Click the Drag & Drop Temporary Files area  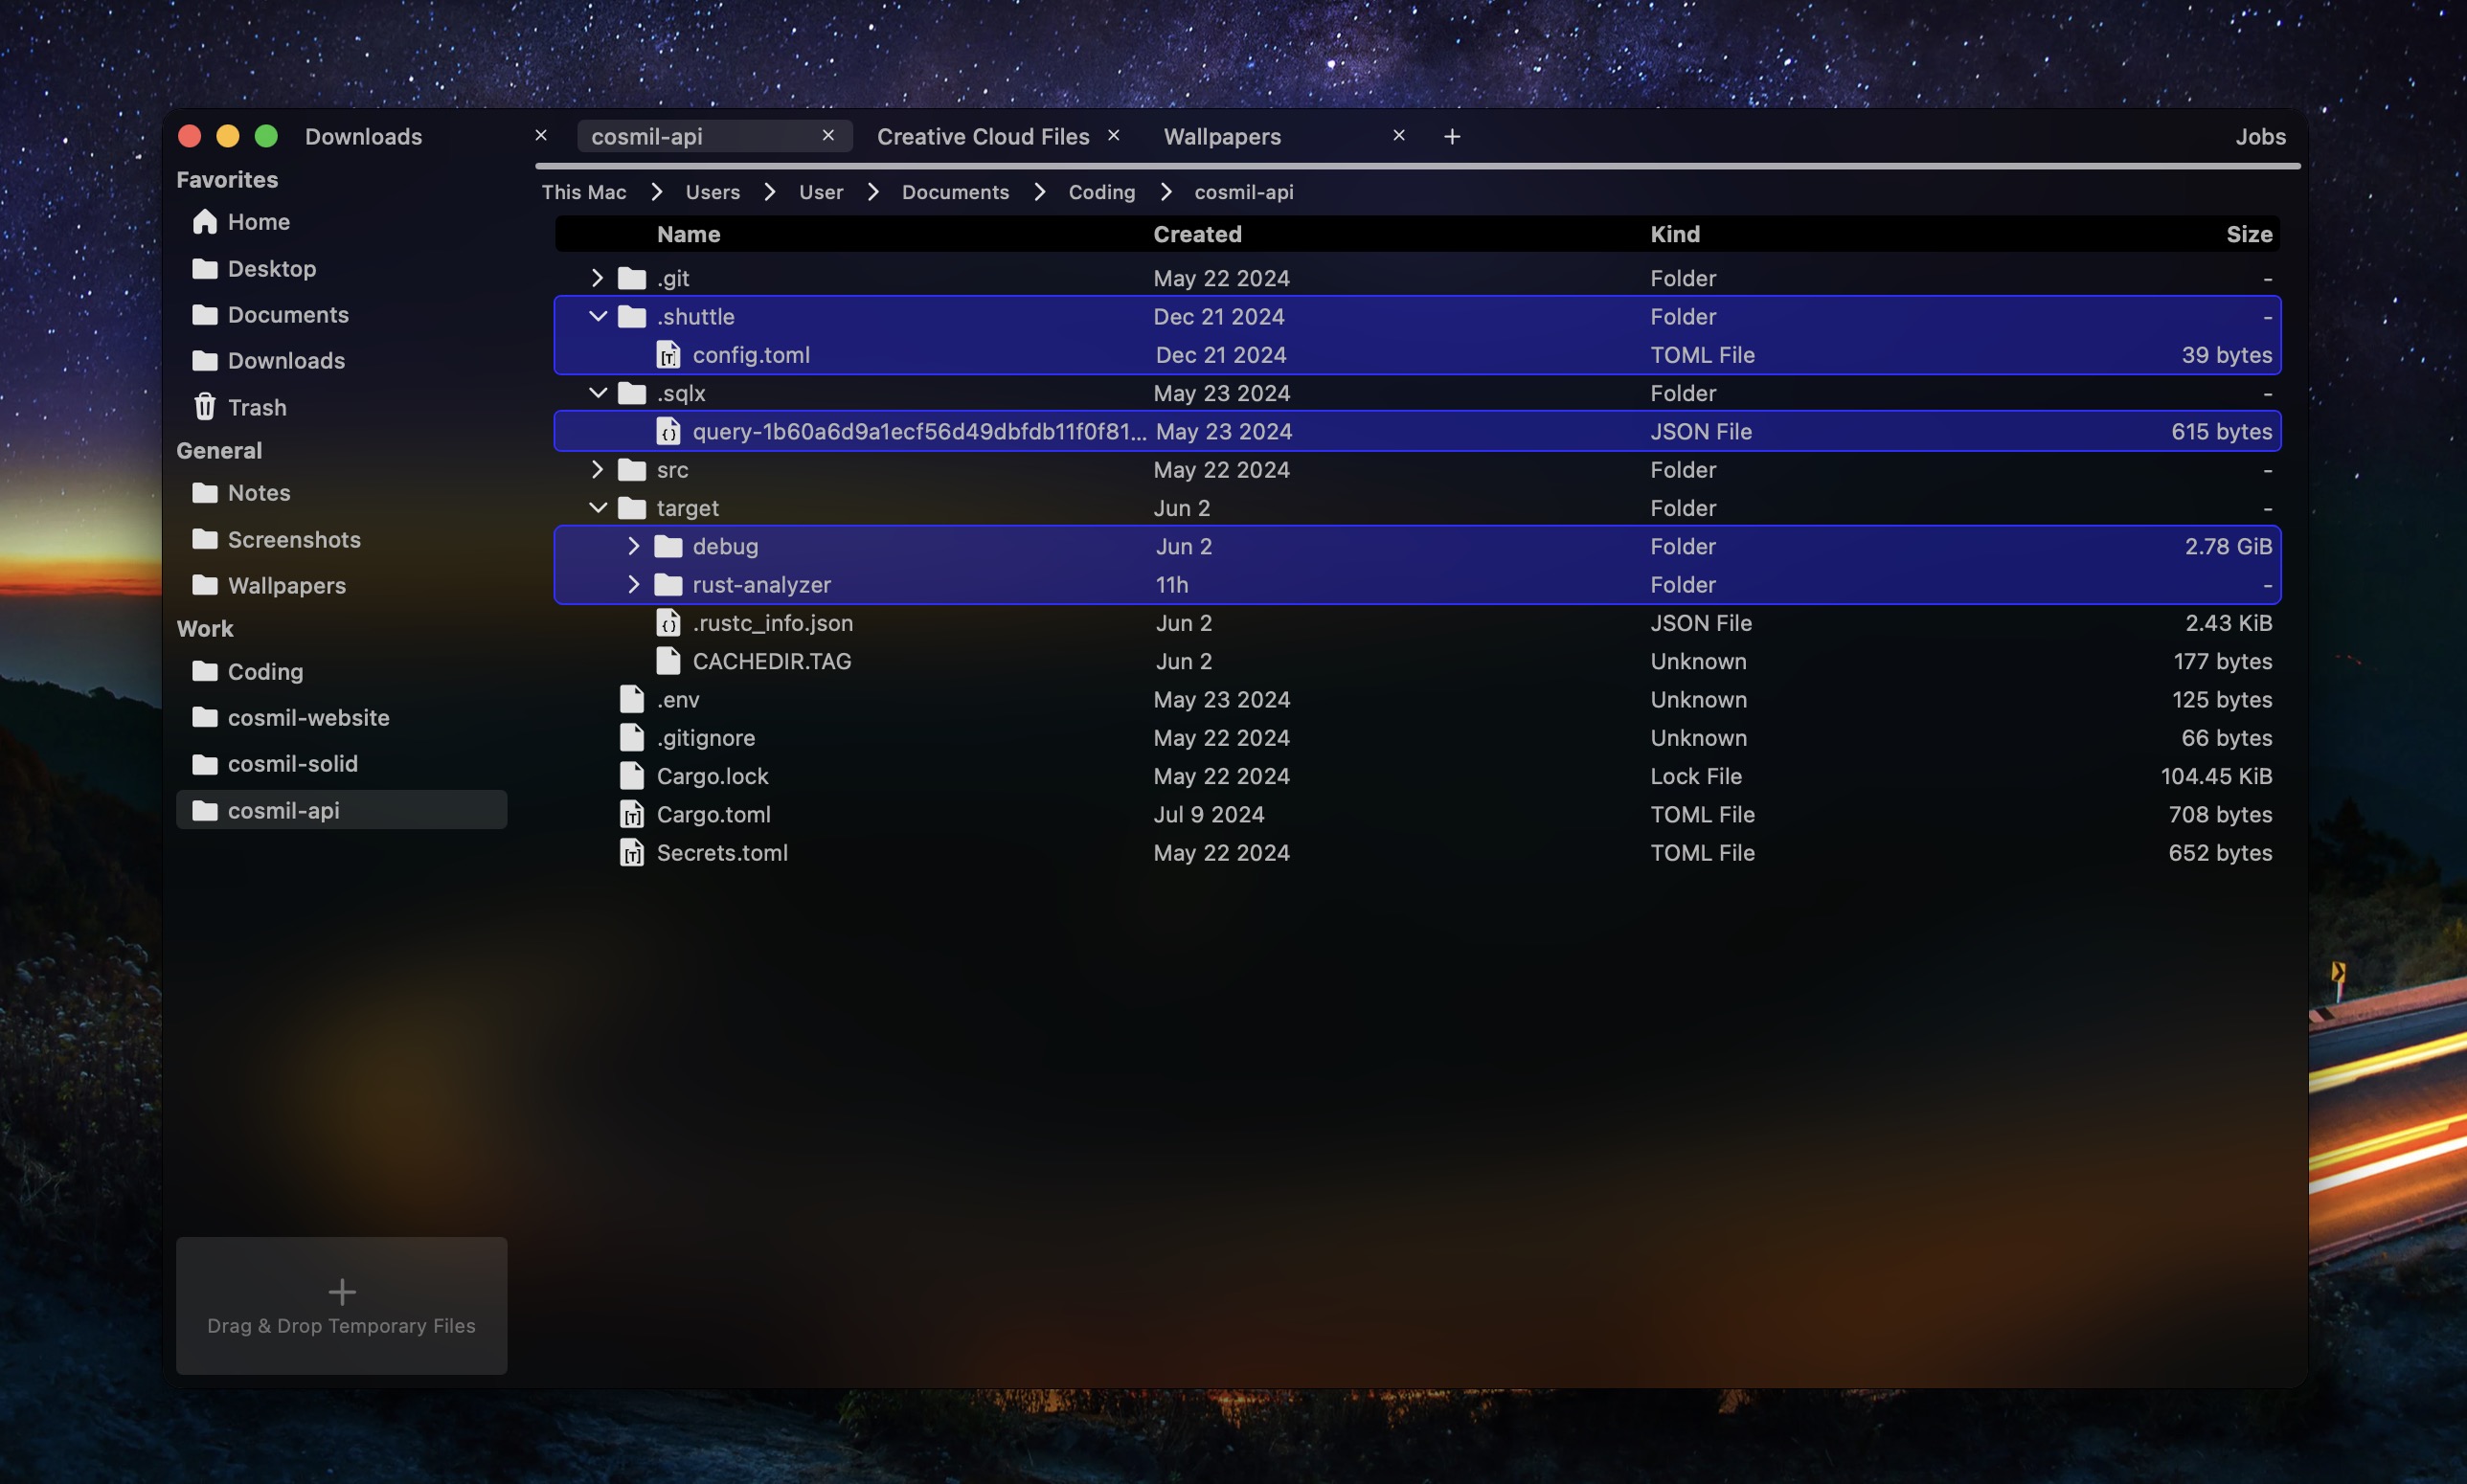(341, 1305)
